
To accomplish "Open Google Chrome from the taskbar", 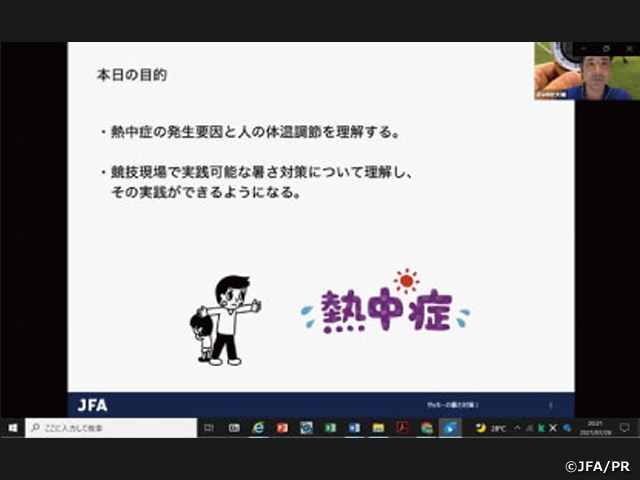I will point(427,427).
